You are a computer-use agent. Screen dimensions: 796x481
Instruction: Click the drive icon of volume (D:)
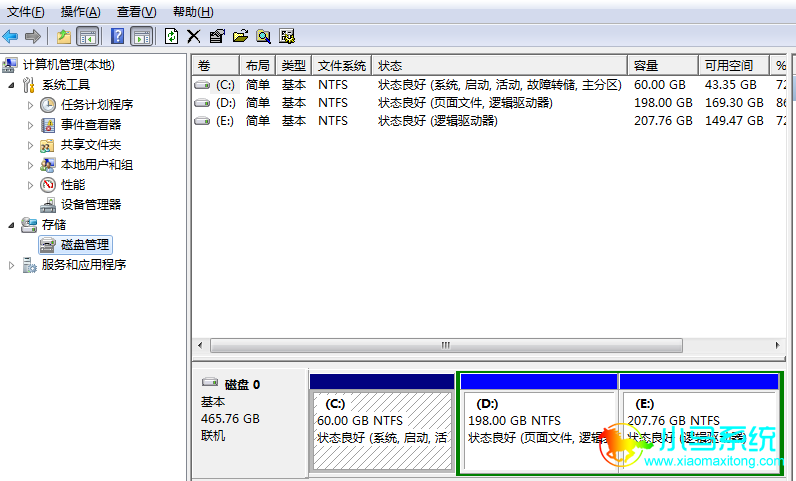(202, 103)
